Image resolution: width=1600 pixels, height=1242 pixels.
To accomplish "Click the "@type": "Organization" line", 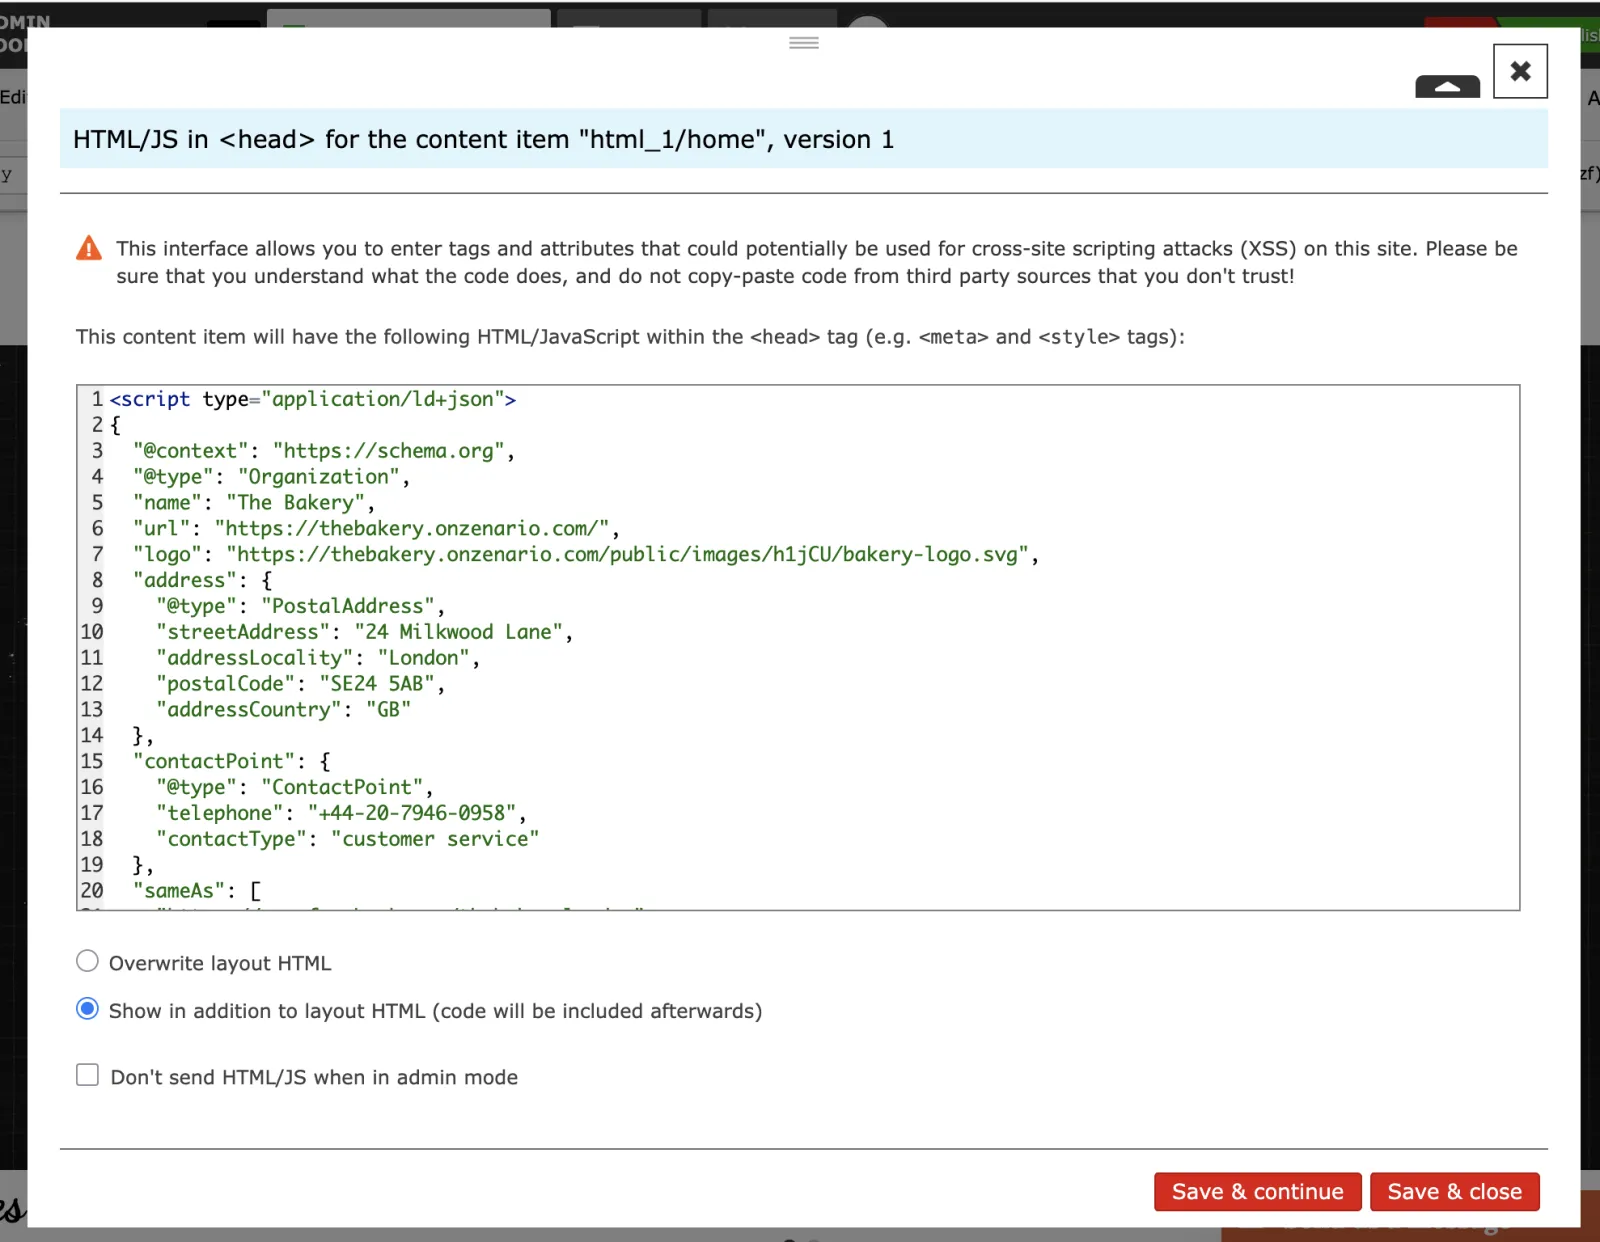I will [271, 477].
